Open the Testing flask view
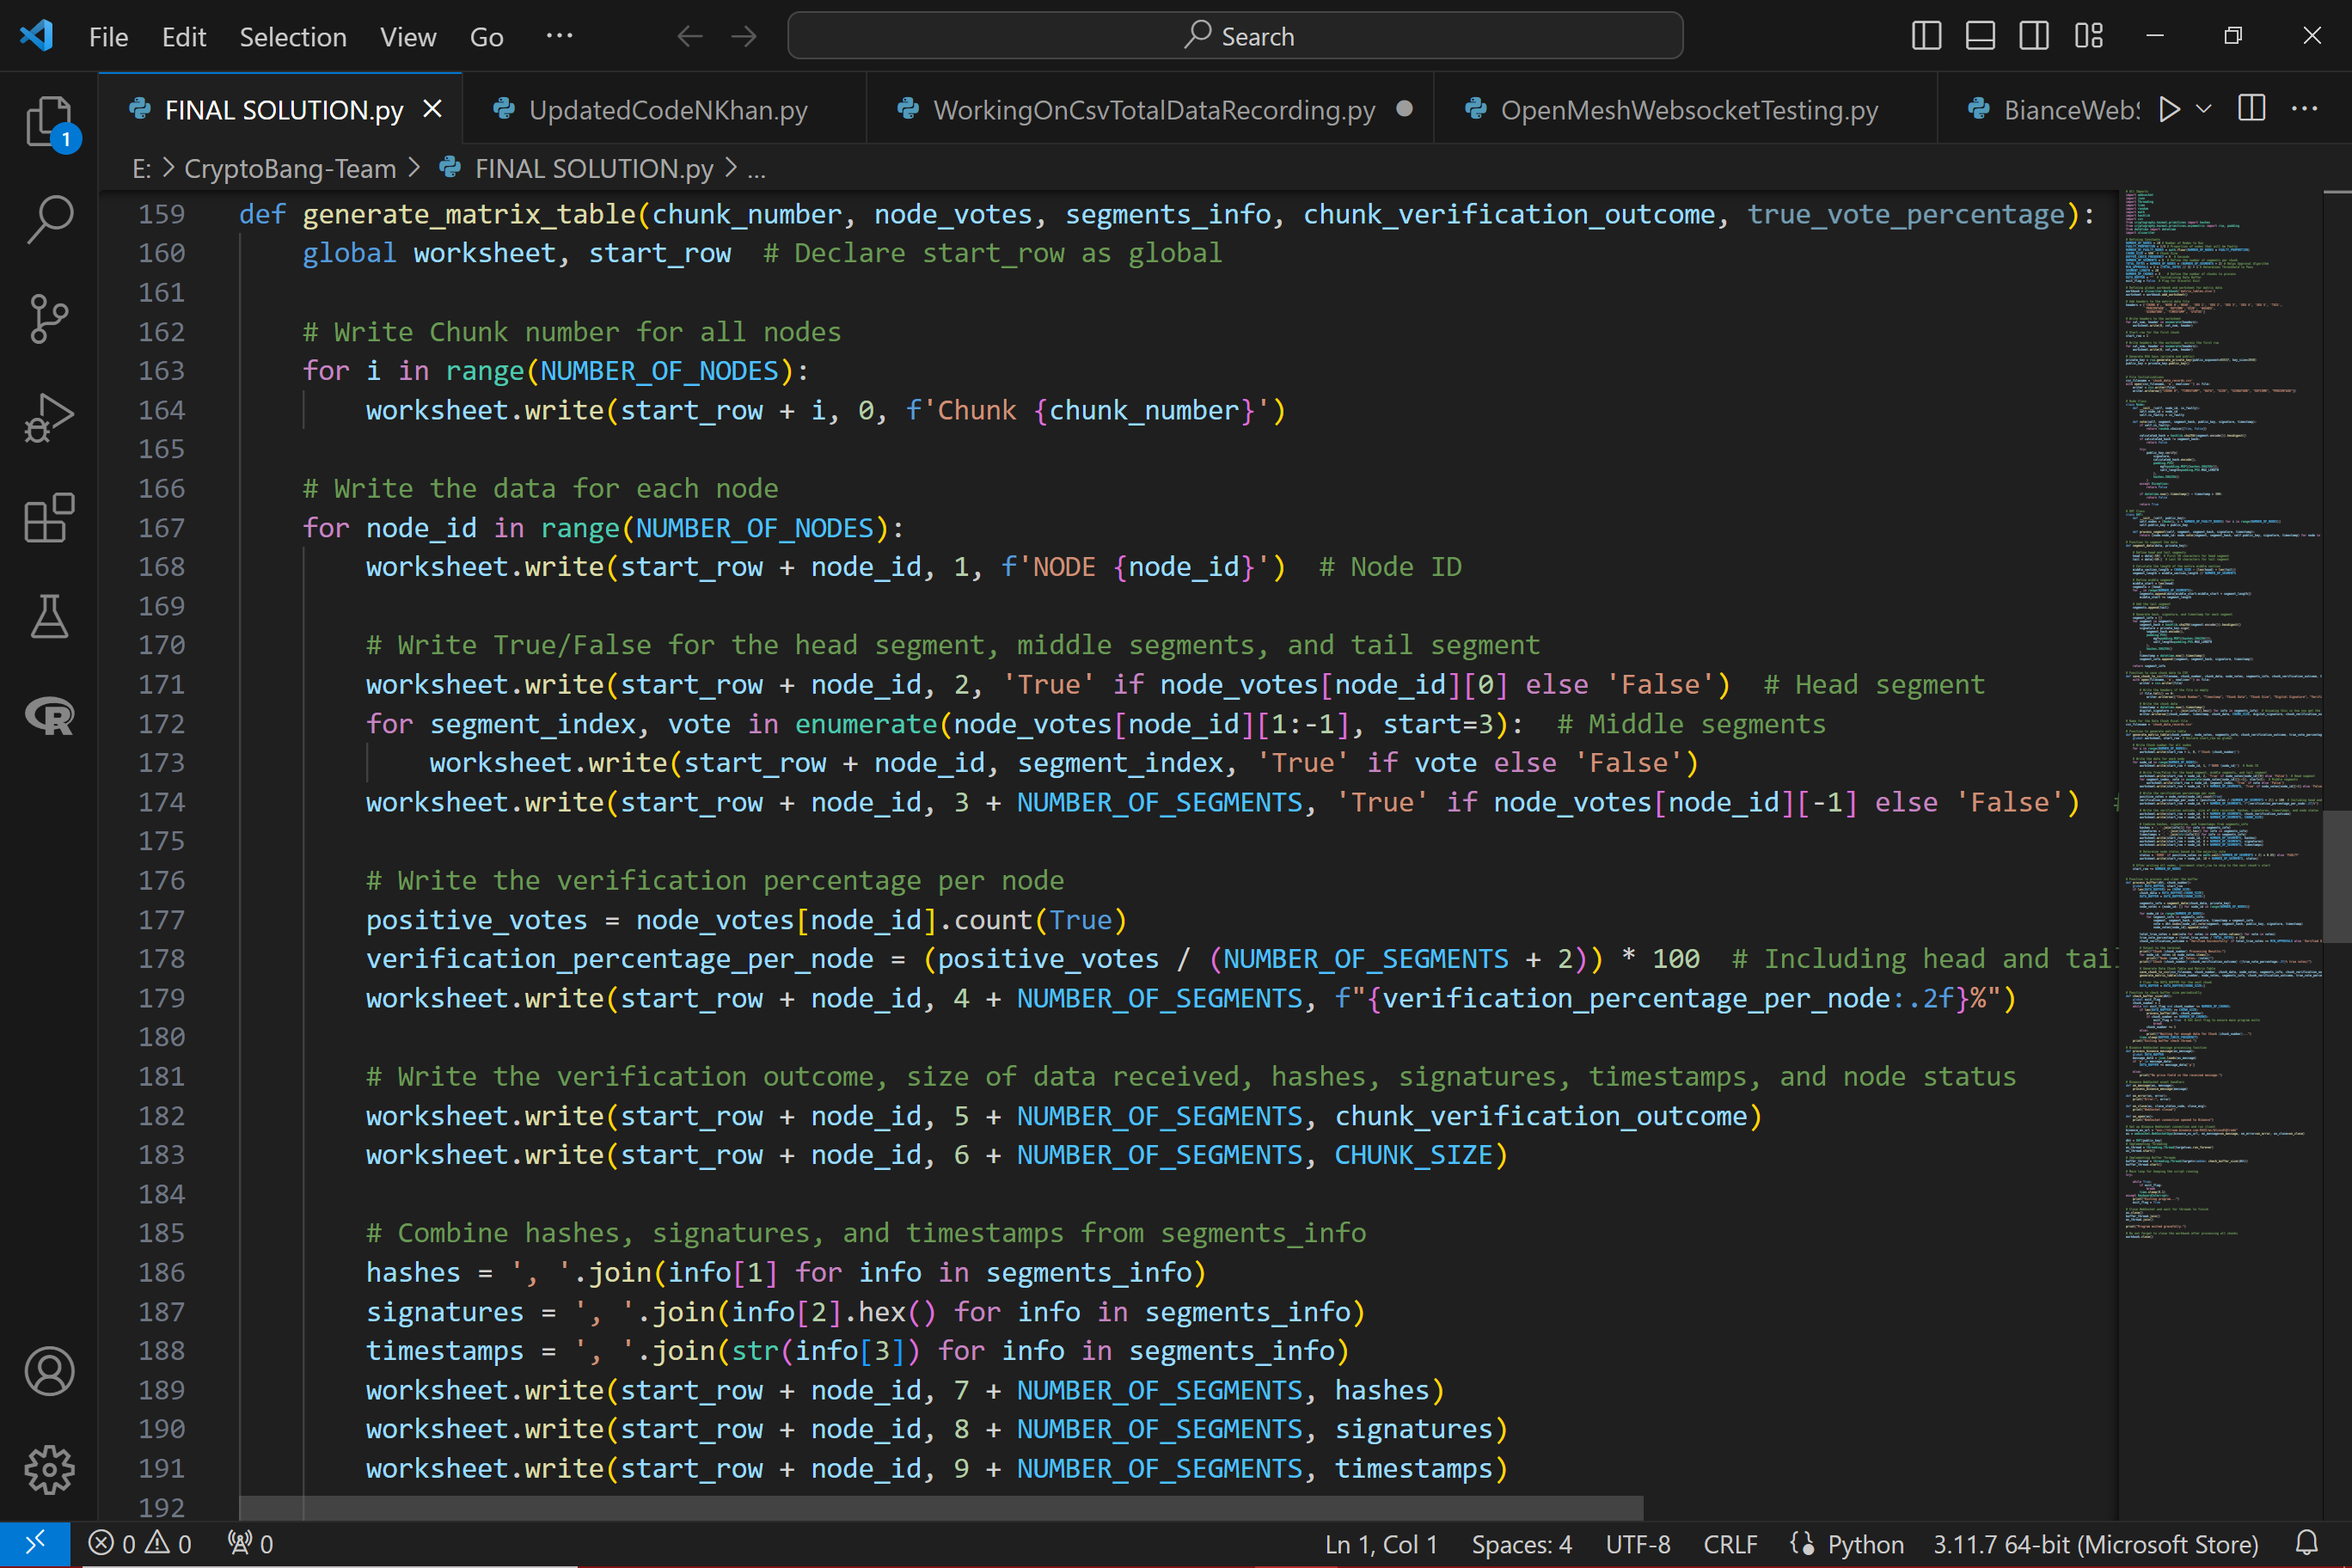The height and width of the screenshot is (1568, 2352). [48, 616]
